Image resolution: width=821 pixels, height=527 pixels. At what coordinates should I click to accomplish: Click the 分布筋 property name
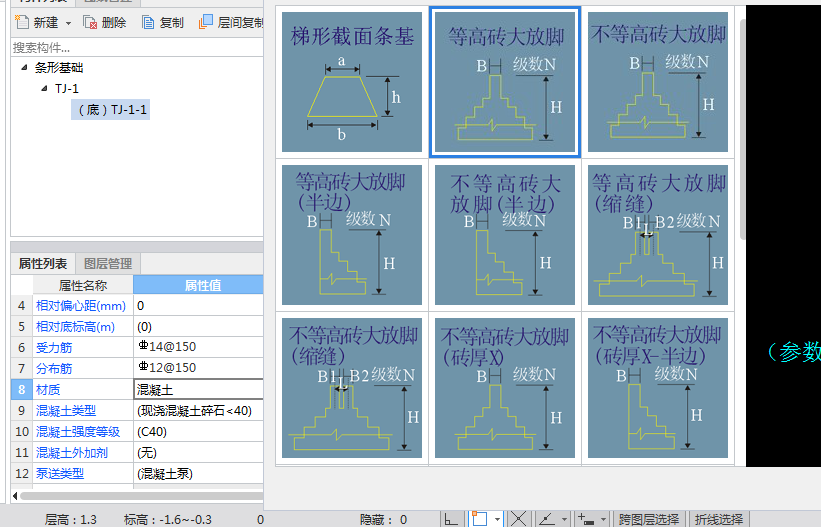click(53, 368)
